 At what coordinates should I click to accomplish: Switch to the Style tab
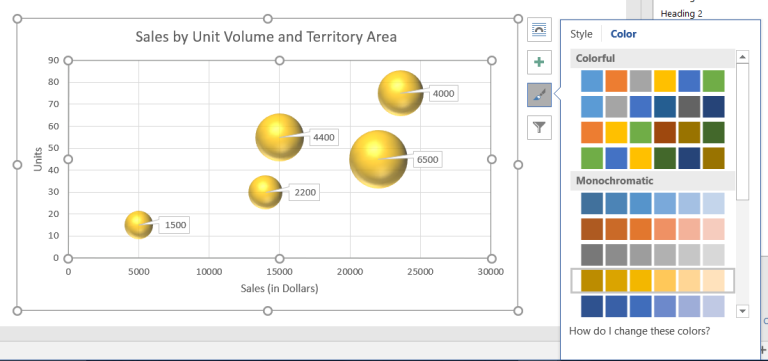tap(581, 34)
